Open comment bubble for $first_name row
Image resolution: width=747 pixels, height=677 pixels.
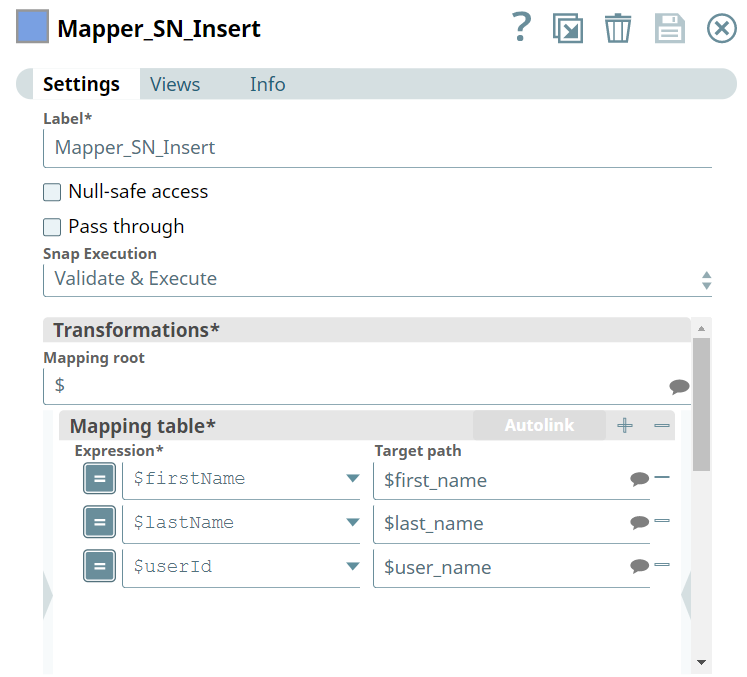(639, 479)
